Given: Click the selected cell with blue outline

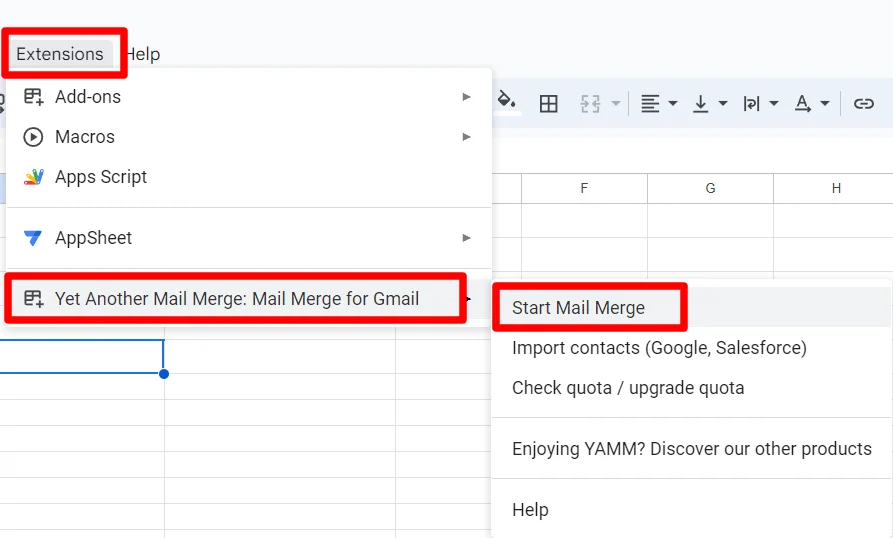Looking at the screenshot, I should pyautogui.click(x=81, y=356).
